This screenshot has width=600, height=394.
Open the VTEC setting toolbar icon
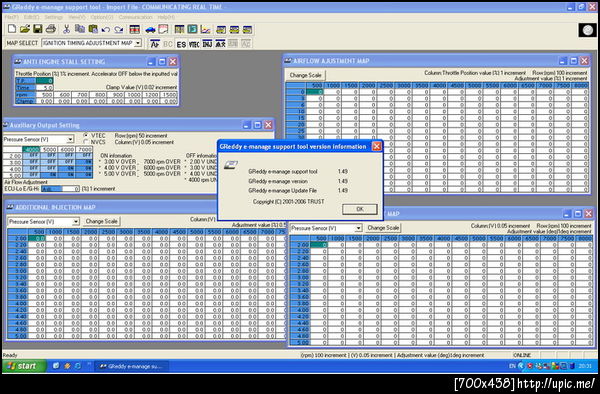194,44
